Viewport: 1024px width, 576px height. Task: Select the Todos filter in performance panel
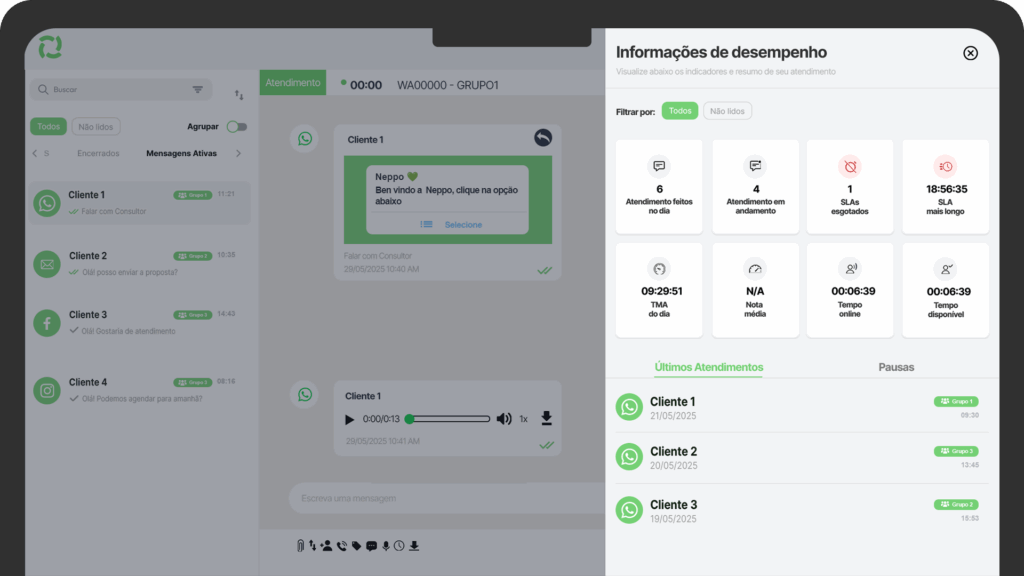point(680,111)
